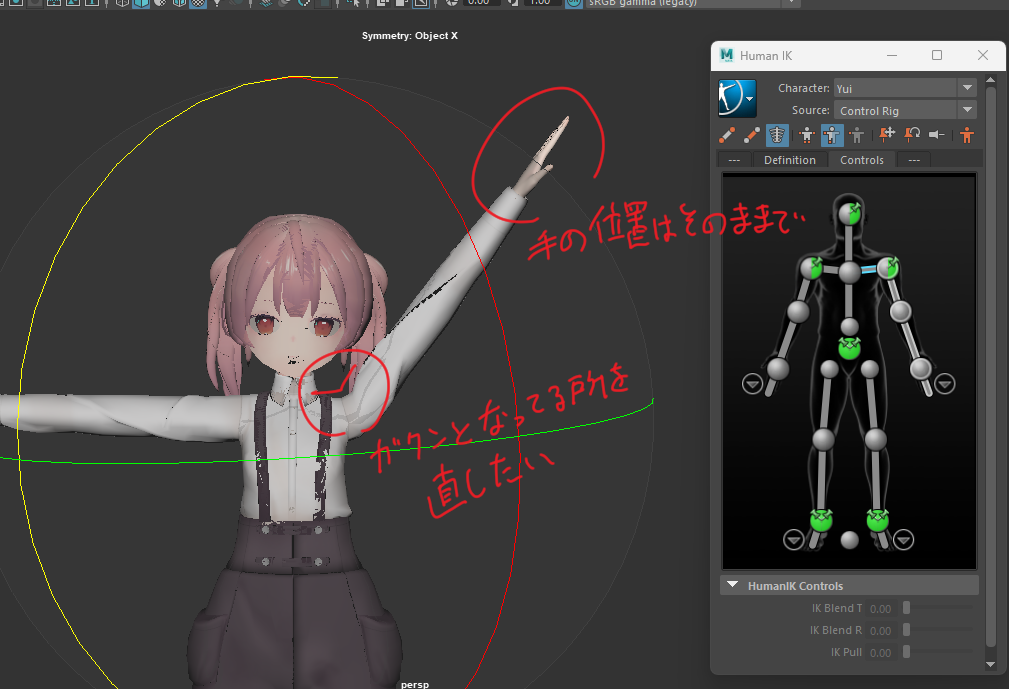Toggle Show/Hide IK effectors icon

pyautogui.click(x=727, y=134)
